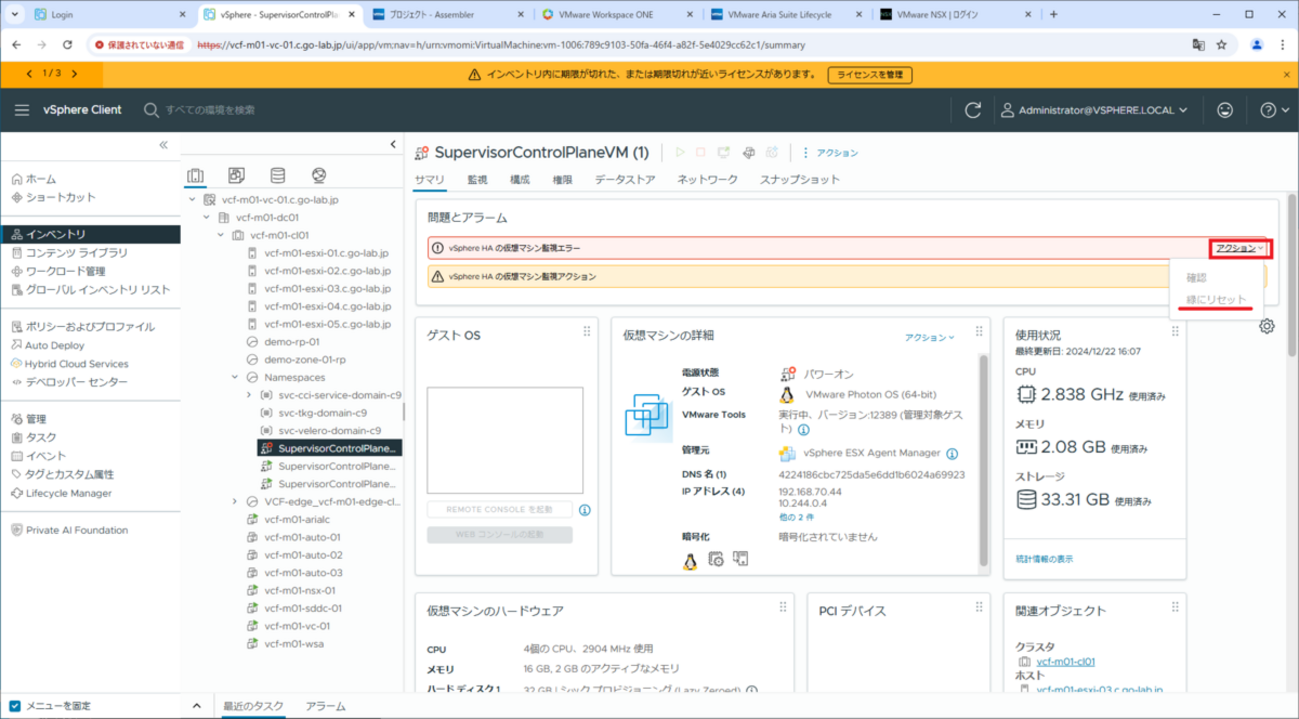Switch to Hosts and Clusters inventory view
1299x719 pixels.
pyautogui.click(x=195, y=176)
